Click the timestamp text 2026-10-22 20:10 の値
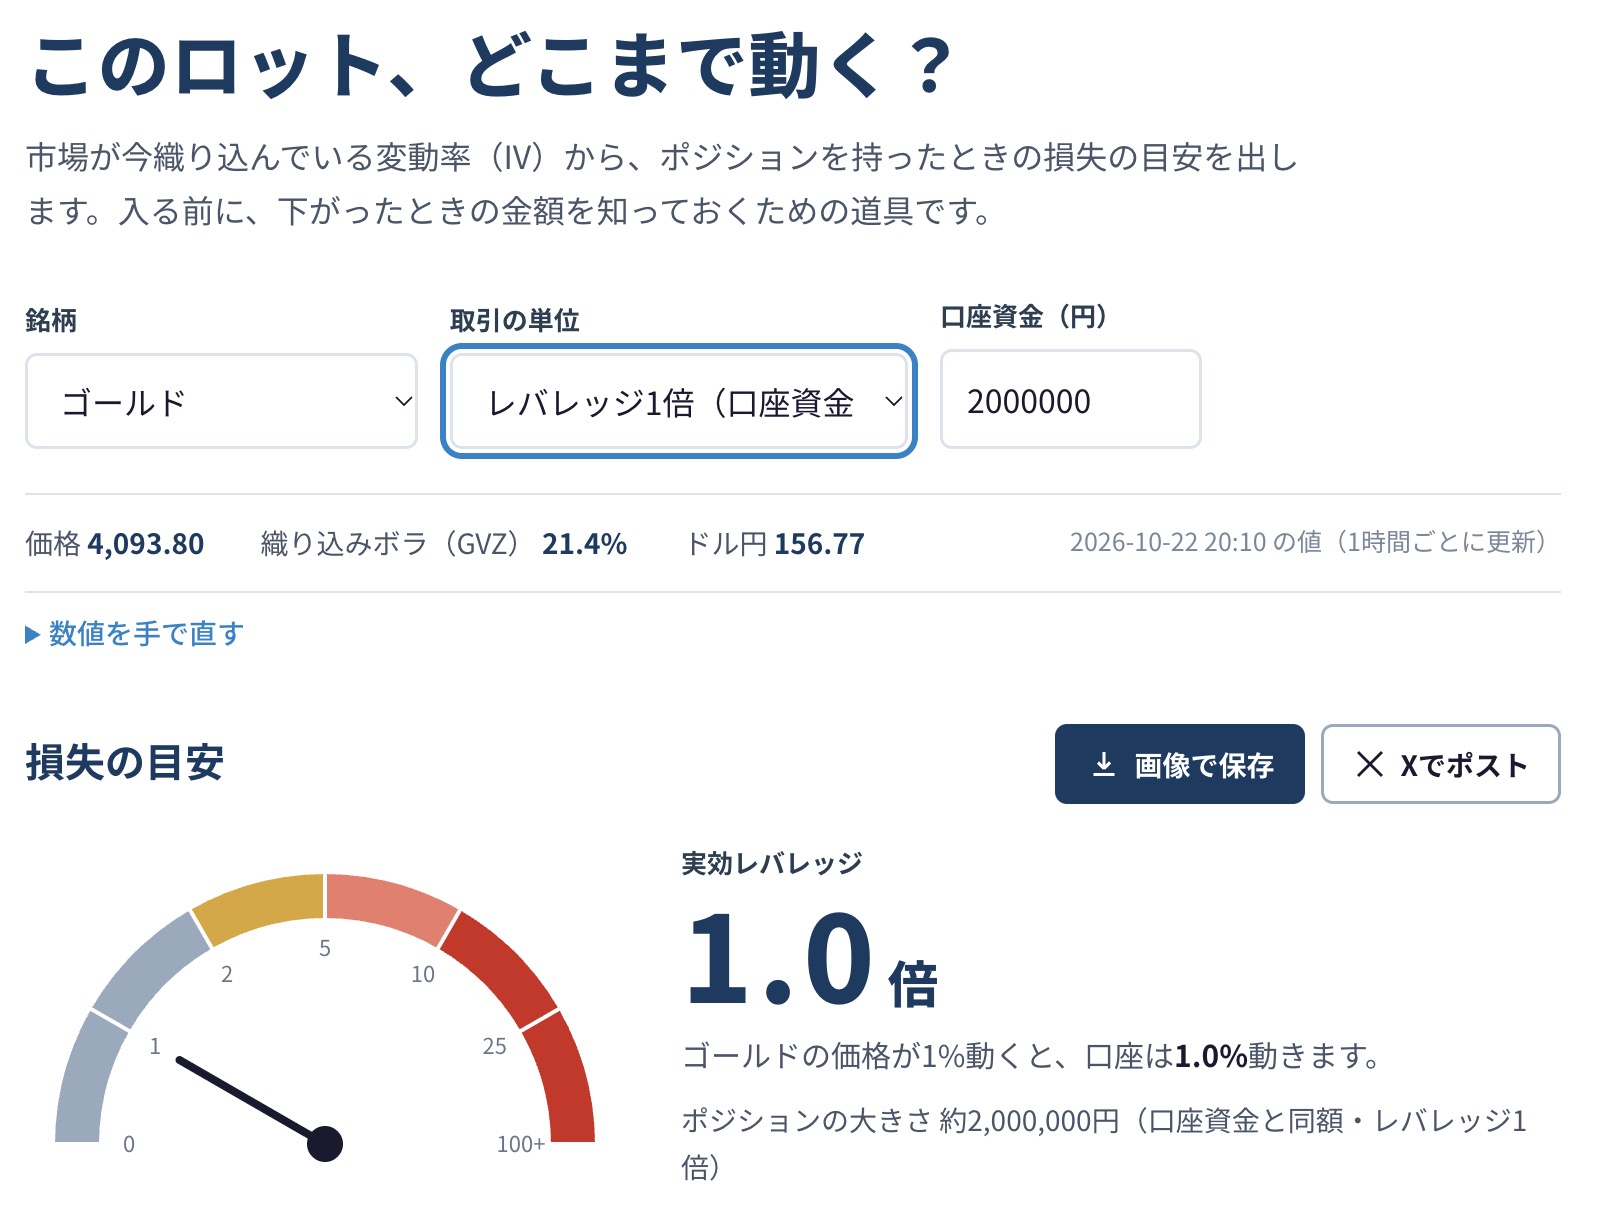 pyautogui.click(x=1196, y=542)
